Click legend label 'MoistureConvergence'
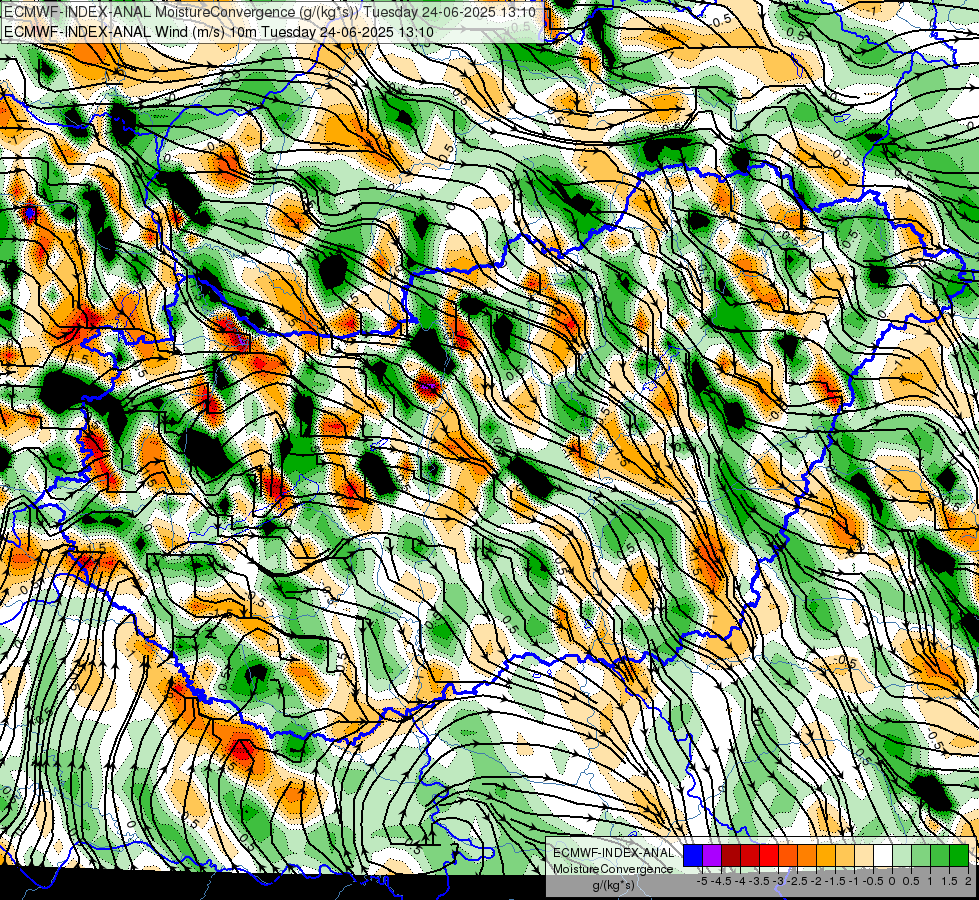 click(613, 869)
